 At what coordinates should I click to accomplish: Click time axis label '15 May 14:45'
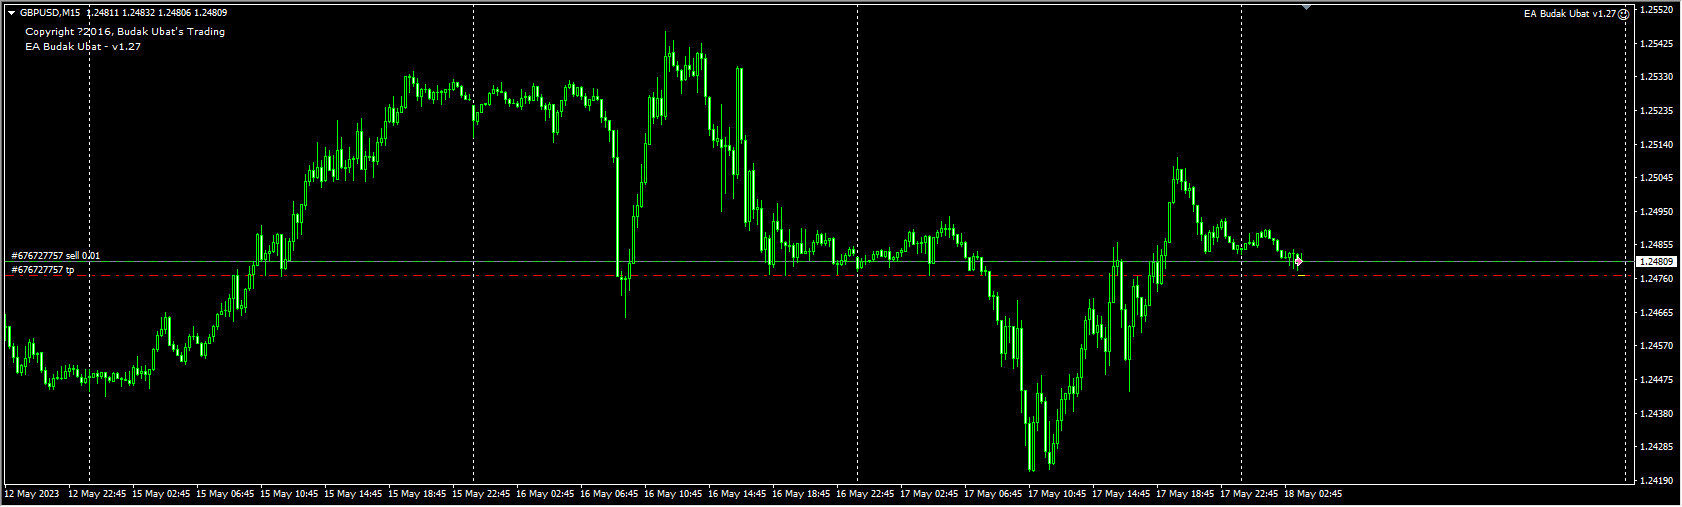coord(353,494)
